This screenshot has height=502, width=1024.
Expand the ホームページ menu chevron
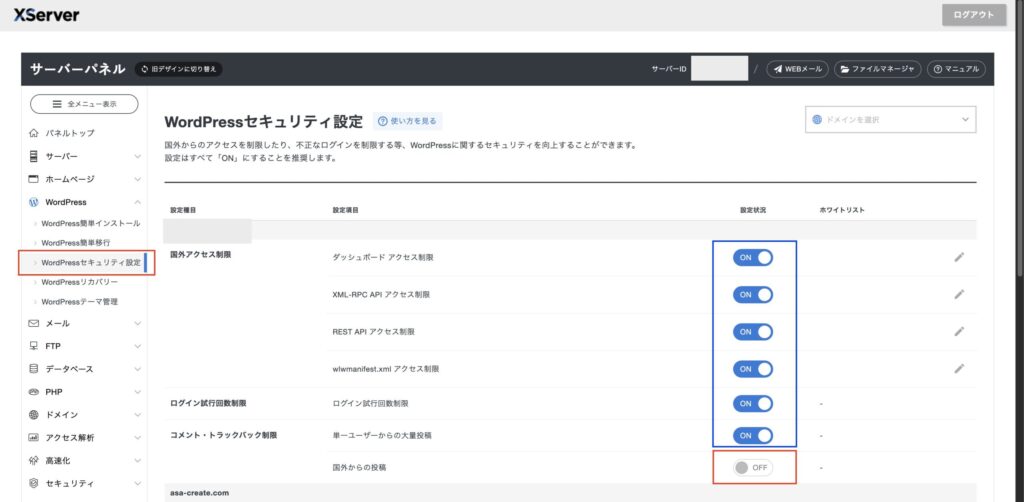(137, 179)
